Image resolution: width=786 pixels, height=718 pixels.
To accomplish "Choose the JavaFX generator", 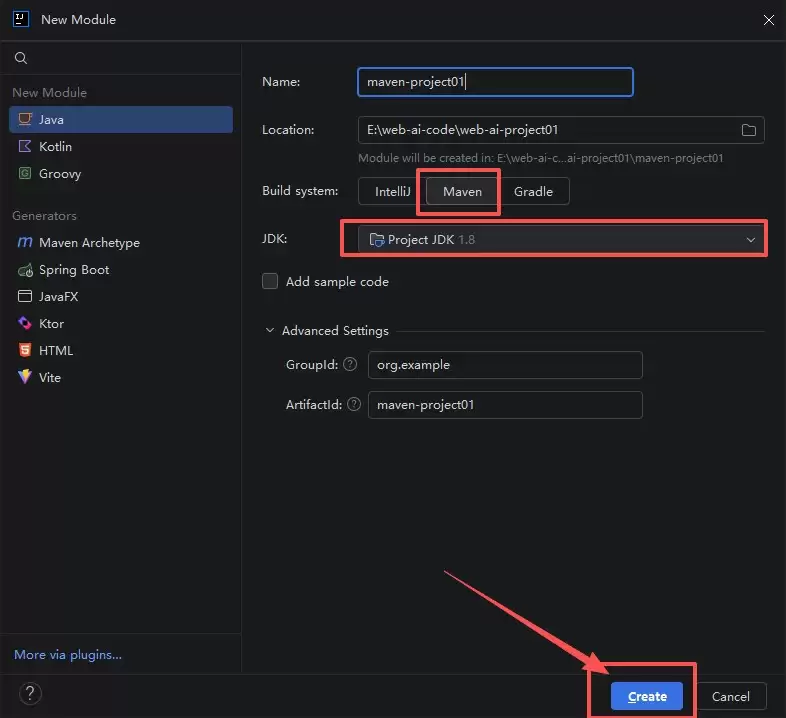I will coord(121,296).
